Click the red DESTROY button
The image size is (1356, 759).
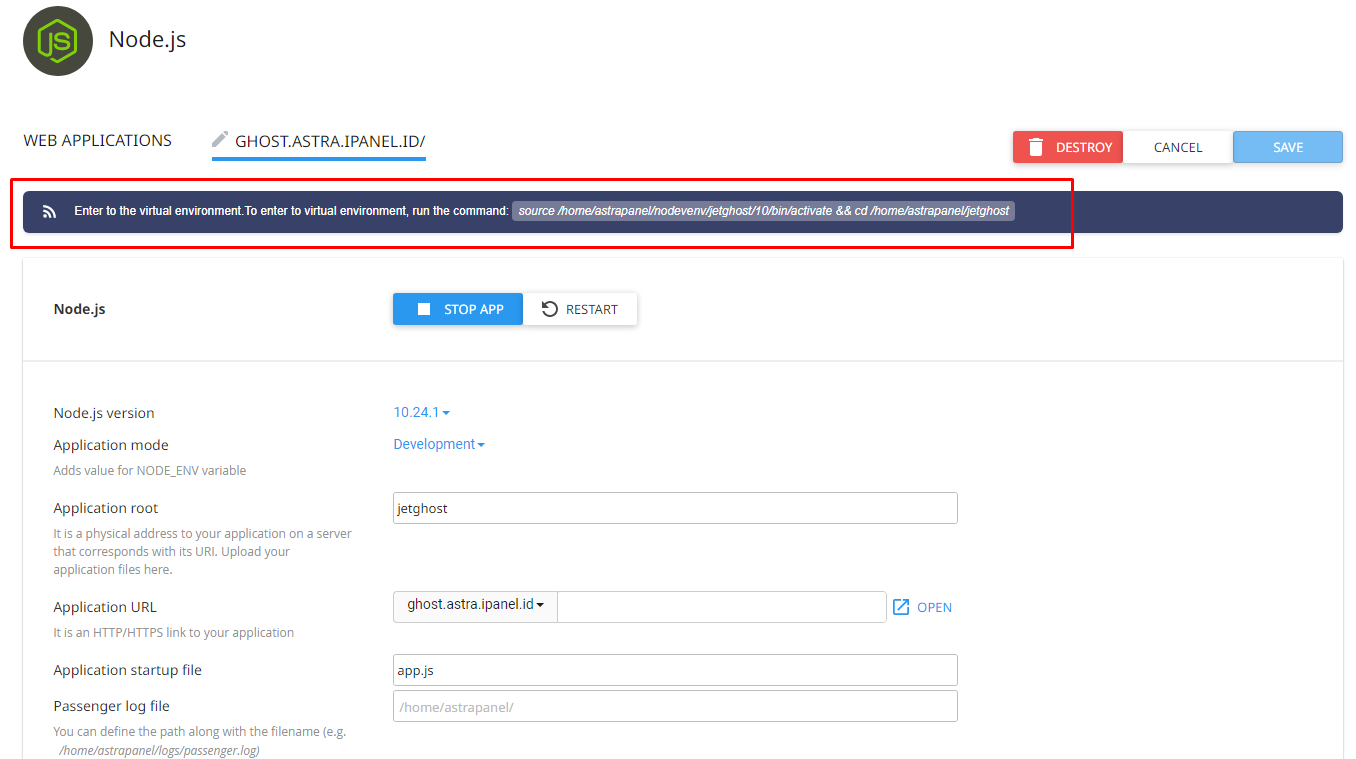[x=1068, y=147]
